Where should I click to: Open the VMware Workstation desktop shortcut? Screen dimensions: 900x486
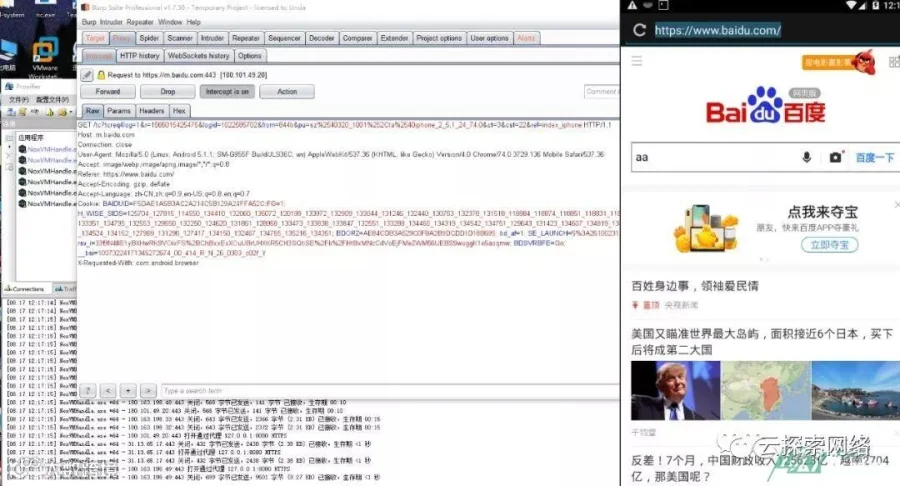(45, 56)
